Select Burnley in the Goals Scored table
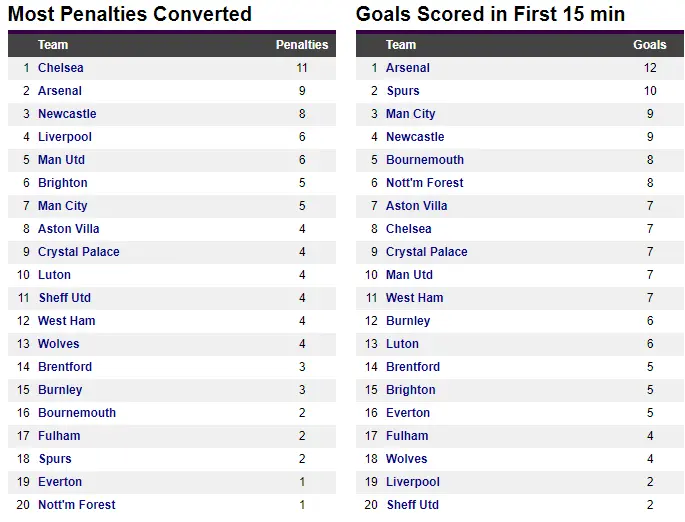This screenshot has height=522, width=685. (408, 321)
